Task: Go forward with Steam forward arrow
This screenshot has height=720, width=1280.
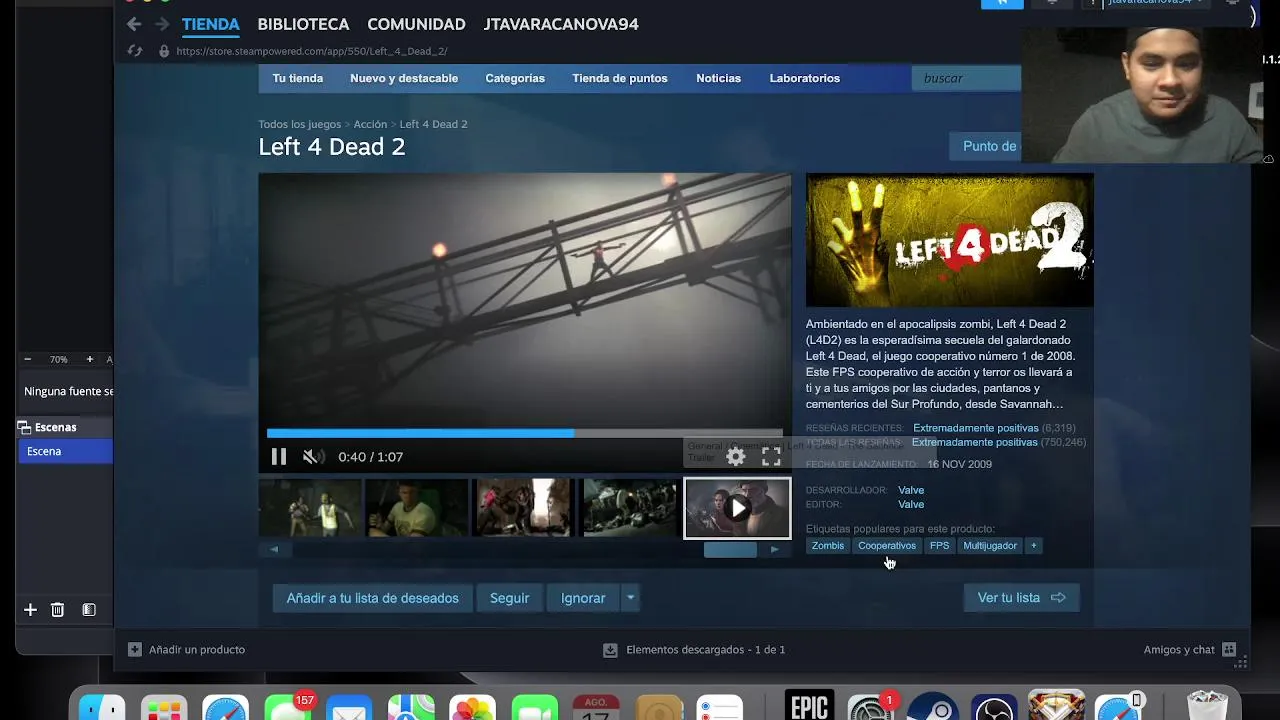Action: coord(162,24)
